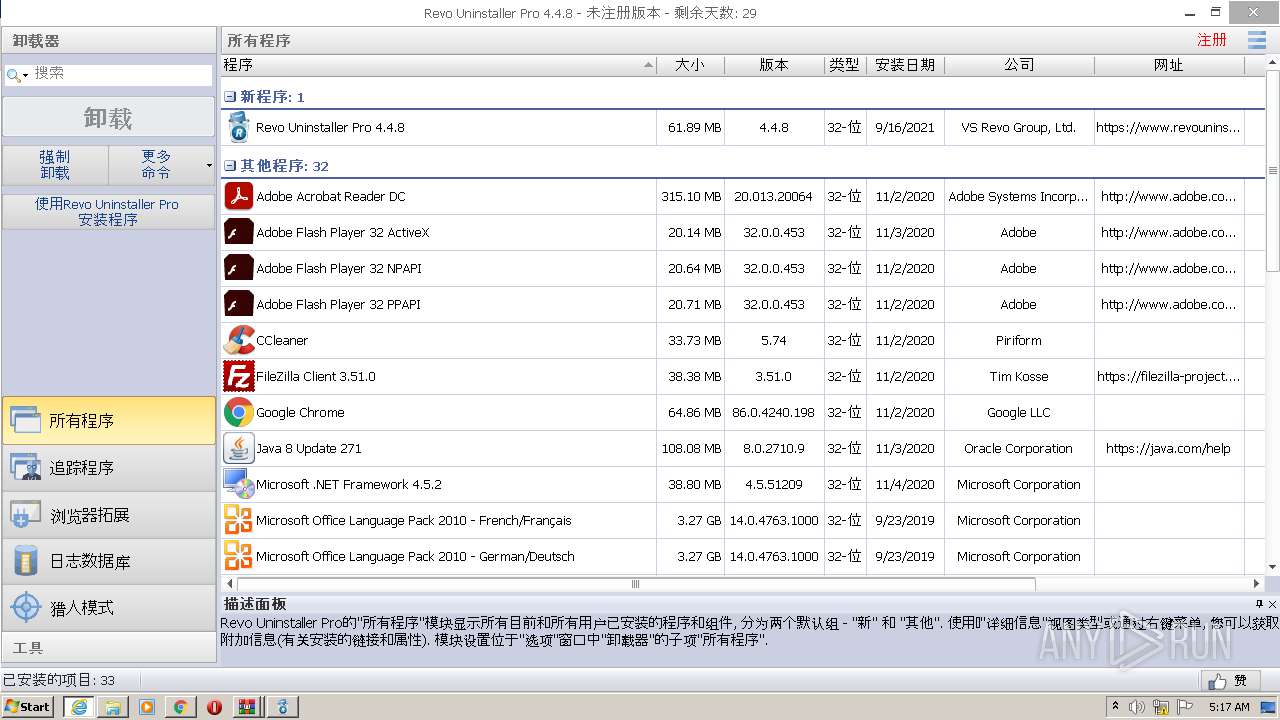Image resolution: width=1280 pixels, height=720 pixels.
Task: Switch to the Revo Uninstaller taskbar button
Action: [282, 707]
